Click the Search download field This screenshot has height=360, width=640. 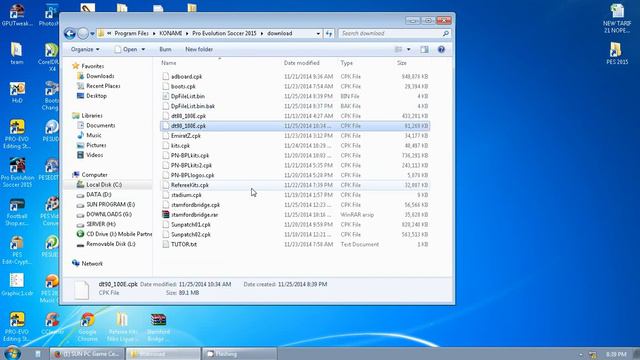pos(394,33)
